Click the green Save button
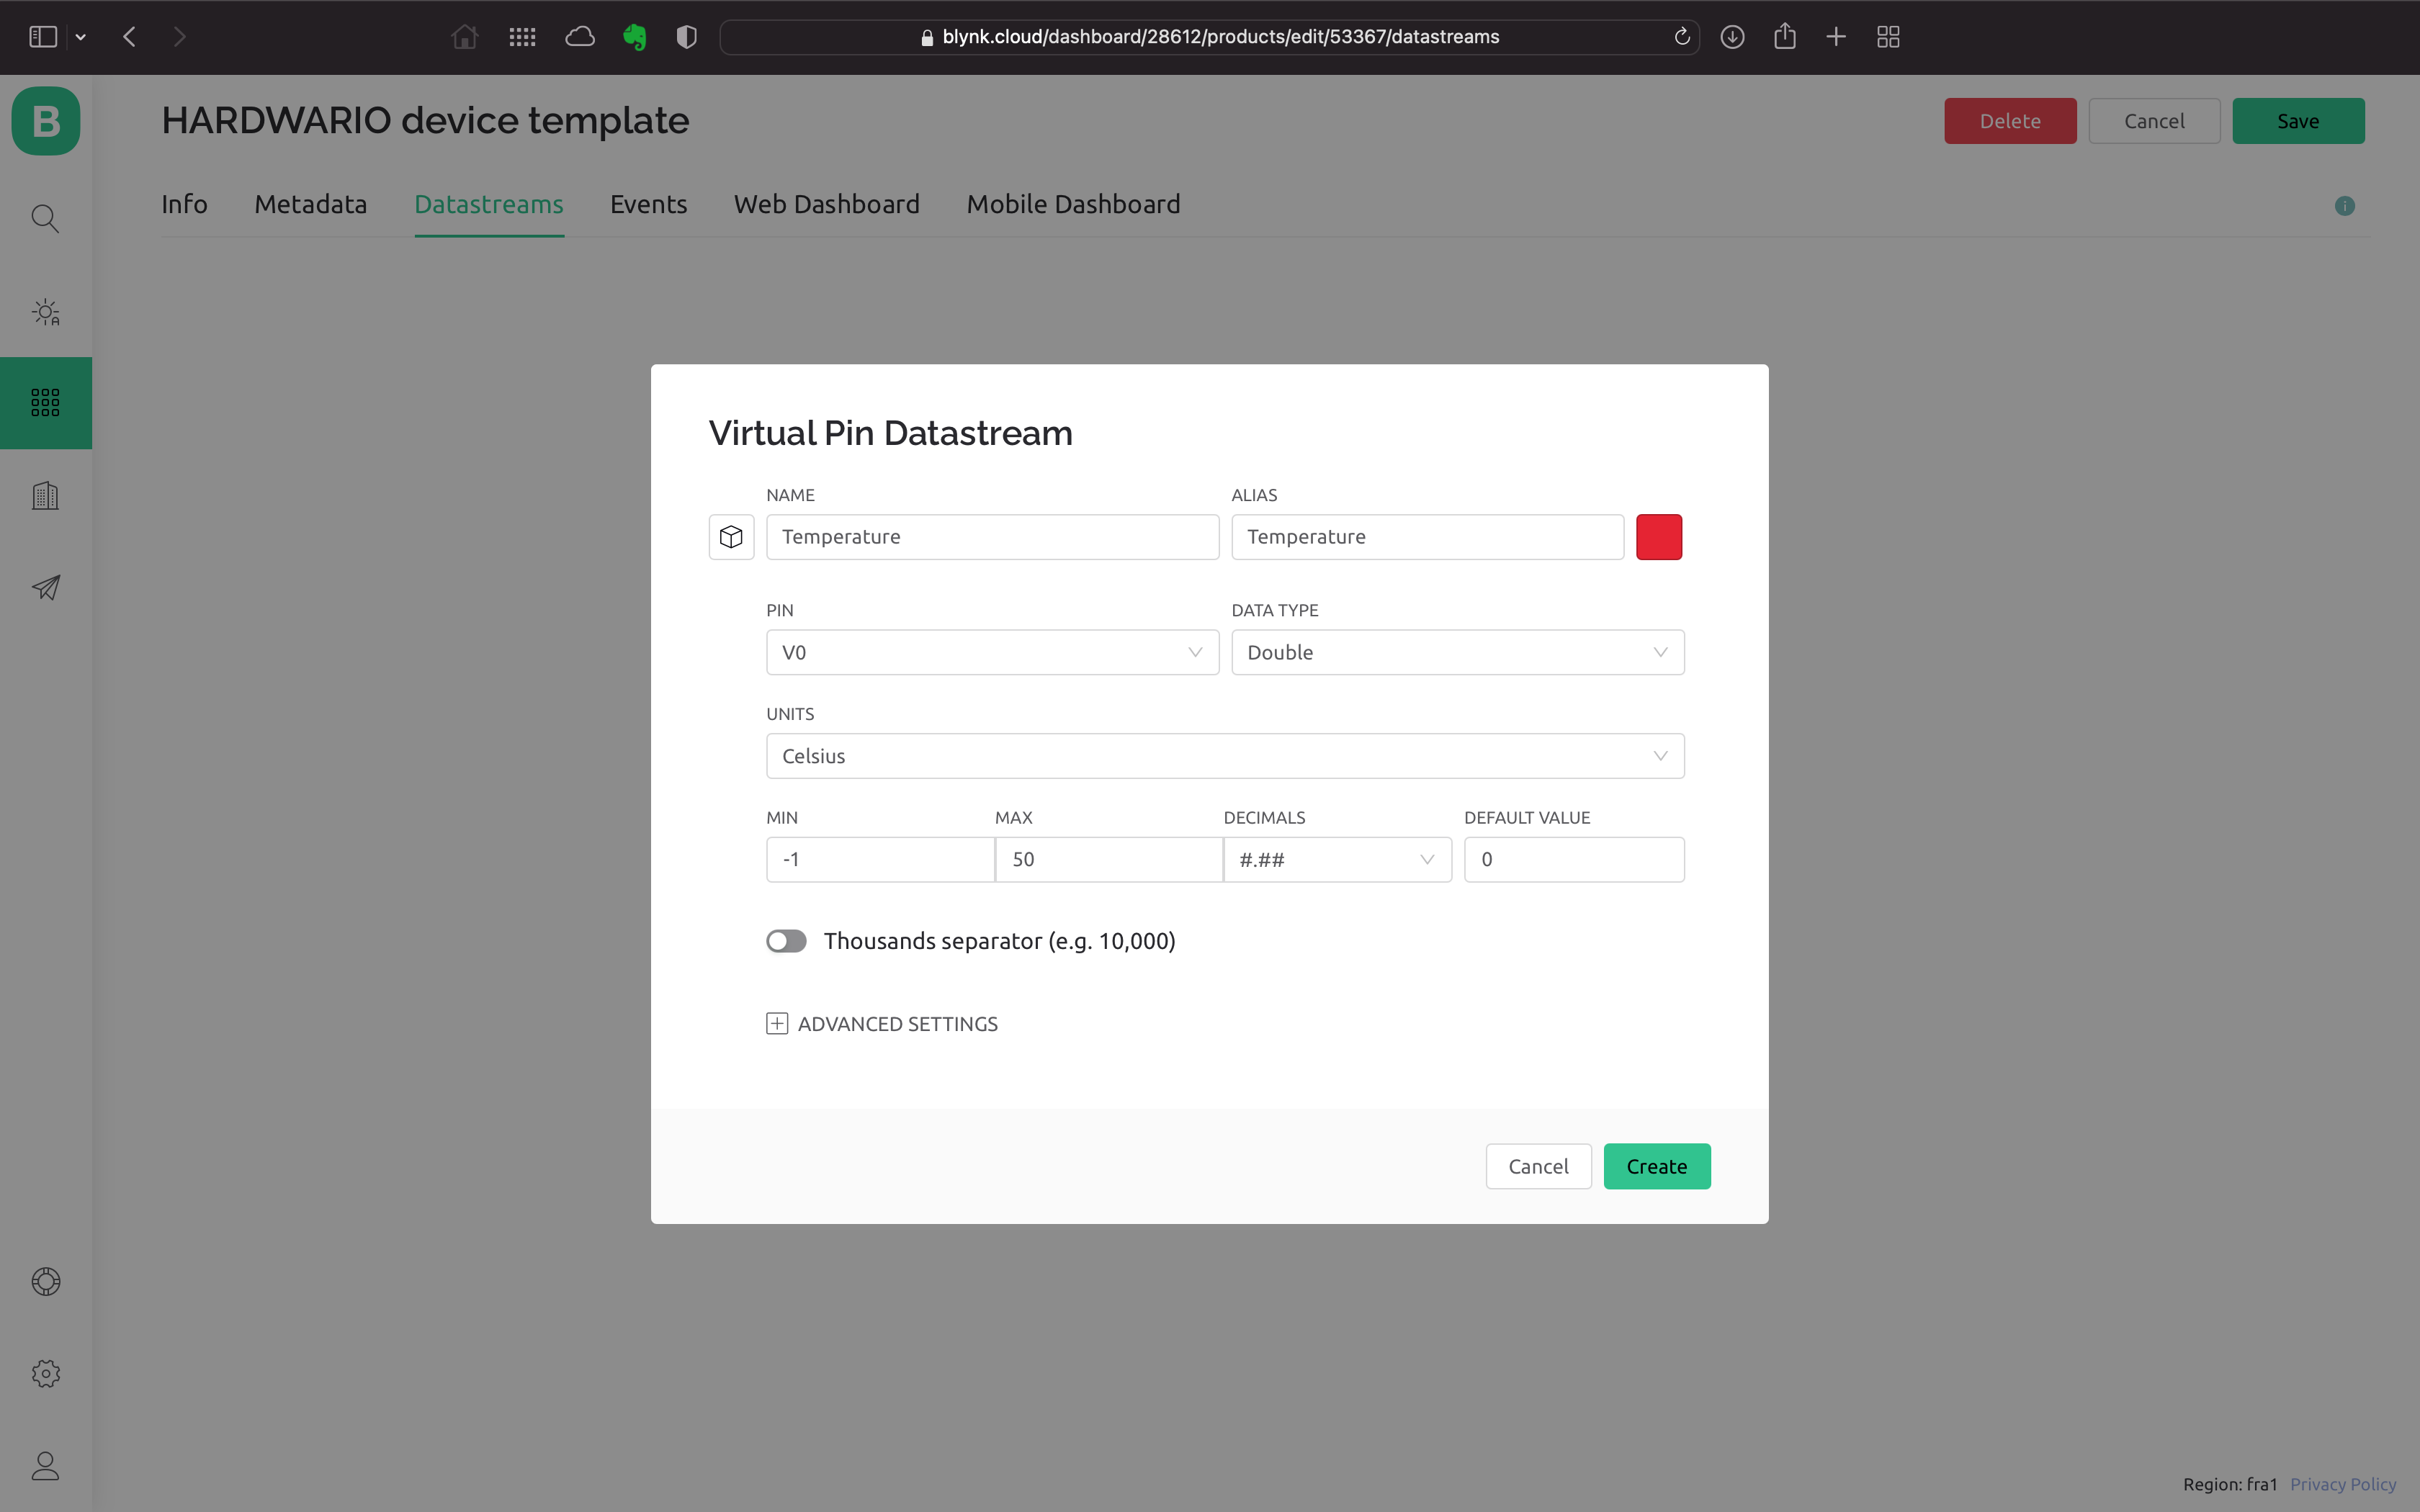 (2298, 121)
